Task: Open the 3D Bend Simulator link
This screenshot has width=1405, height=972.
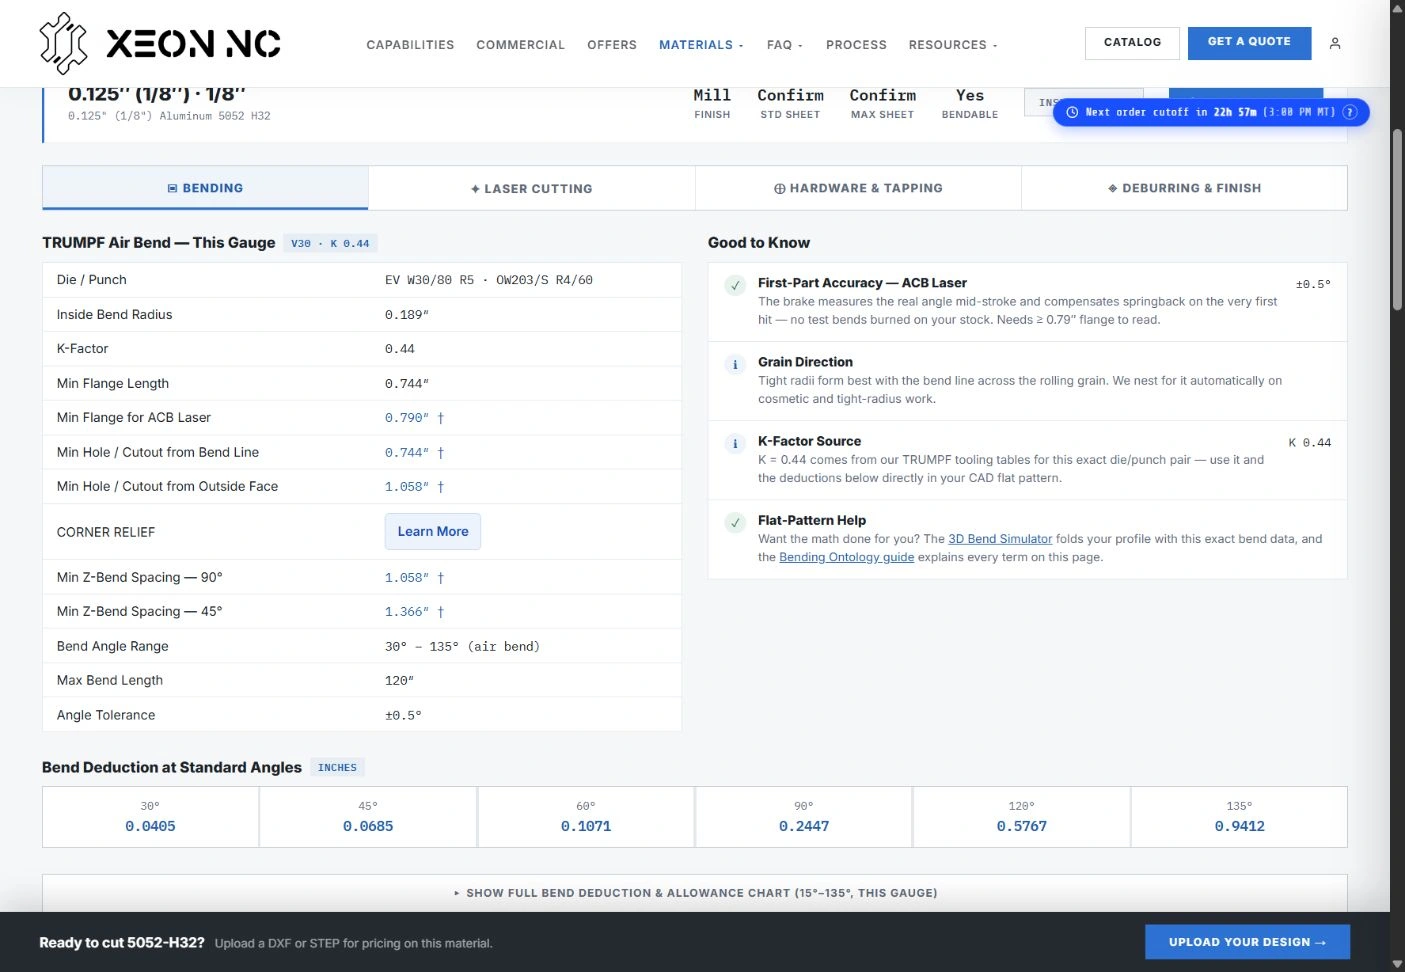Action: coord(1000,539)
